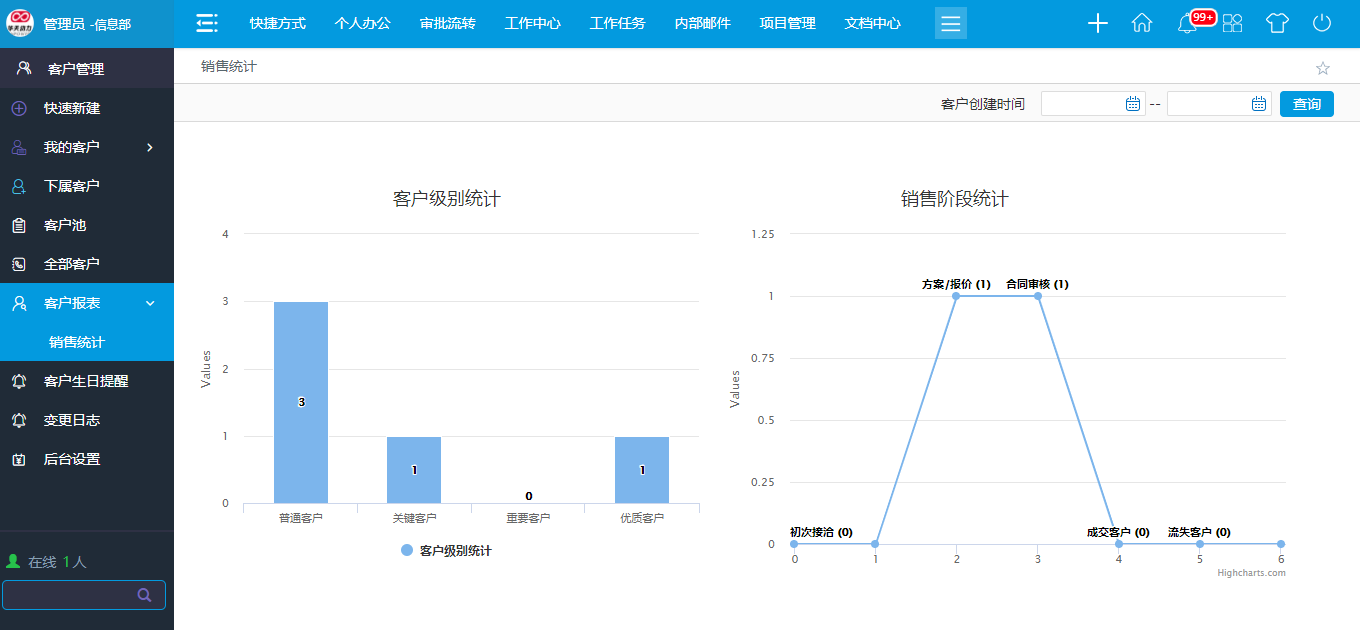
Task: Open Highcharts.com credit link
Action: [1250, 573]
